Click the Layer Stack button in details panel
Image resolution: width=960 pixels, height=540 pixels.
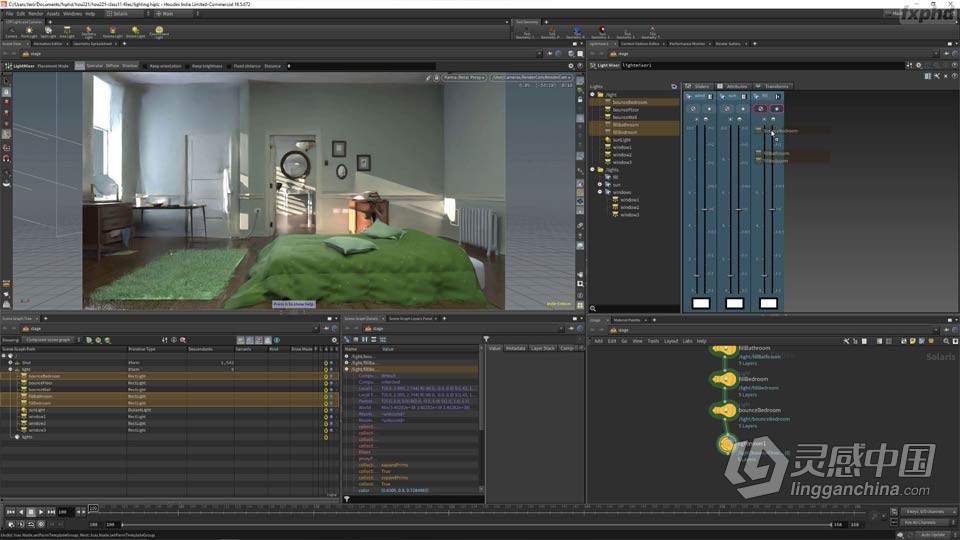(542, 348)
